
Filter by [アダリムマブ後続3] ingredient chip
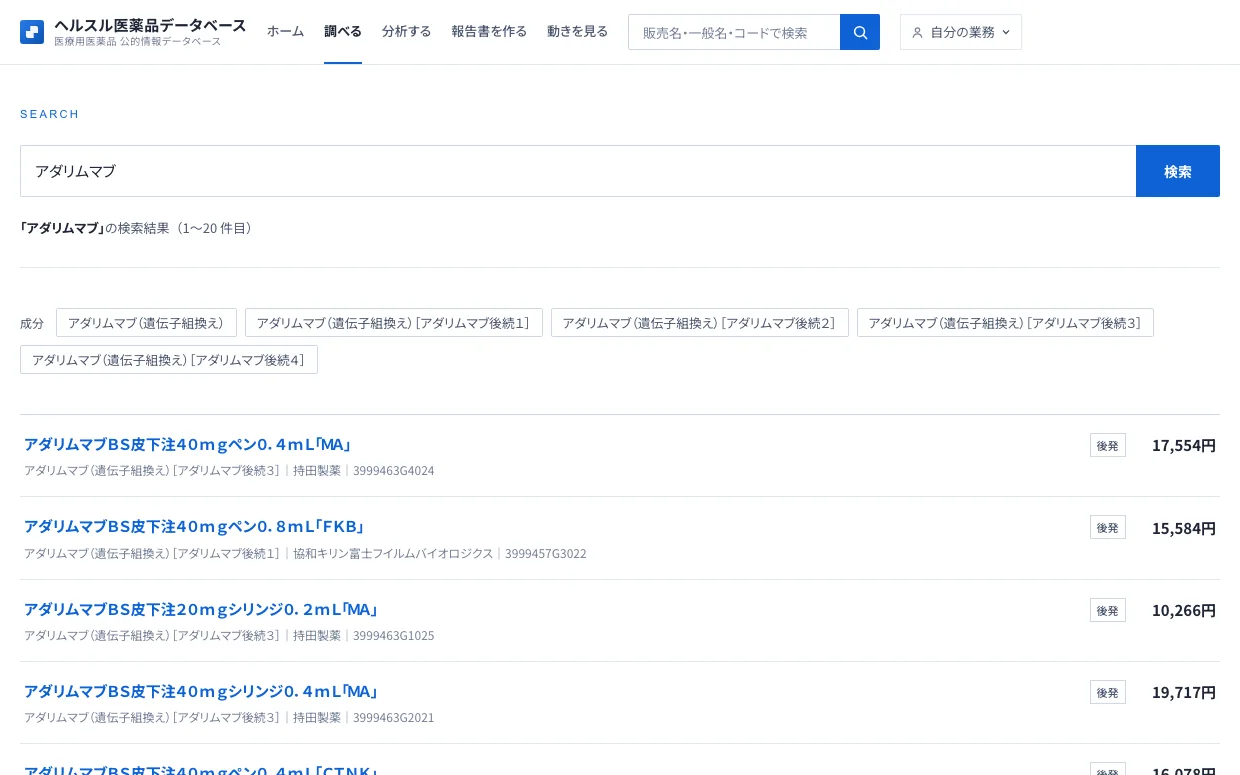click(x=1005, y=322)
